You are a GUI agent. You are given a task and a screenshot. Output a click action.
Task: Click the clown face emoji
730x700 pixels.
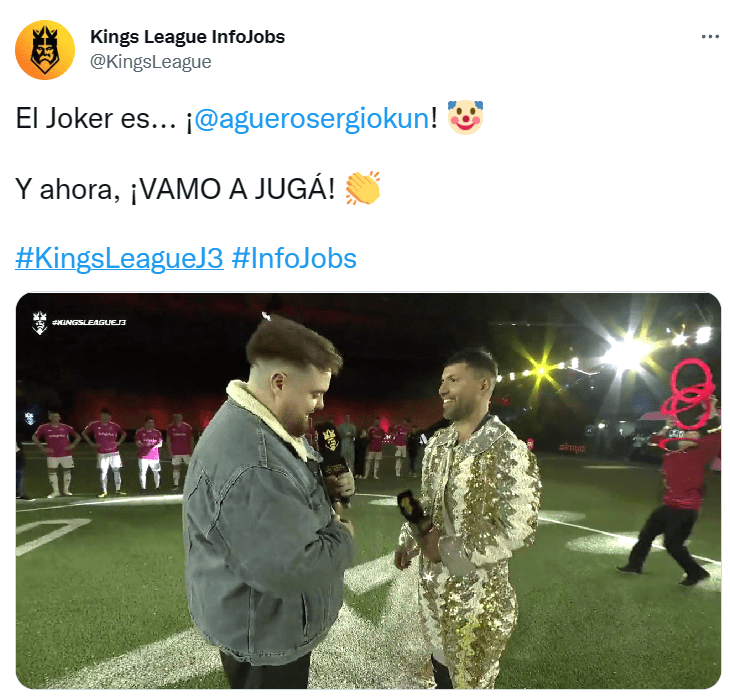465,117
